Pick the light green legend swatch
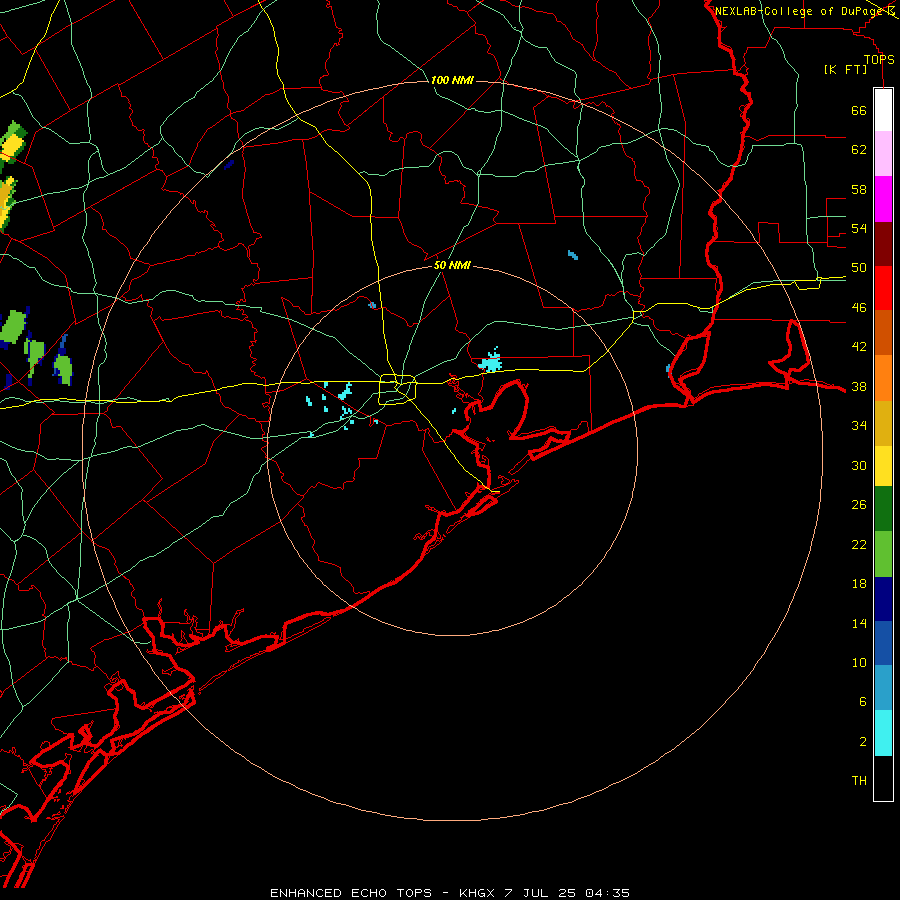900x900 pixels. pos(883,554)
